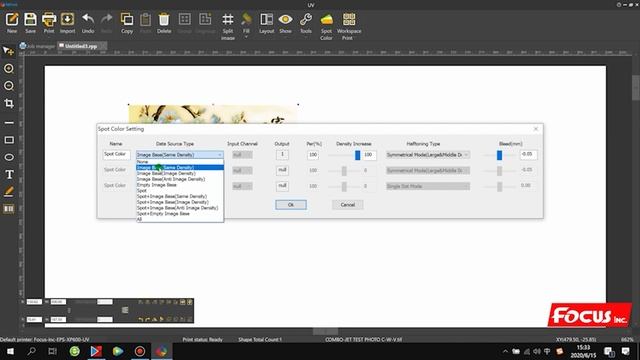Open Windows Task View
Screen dimensions: 640x360
point(52,351)
